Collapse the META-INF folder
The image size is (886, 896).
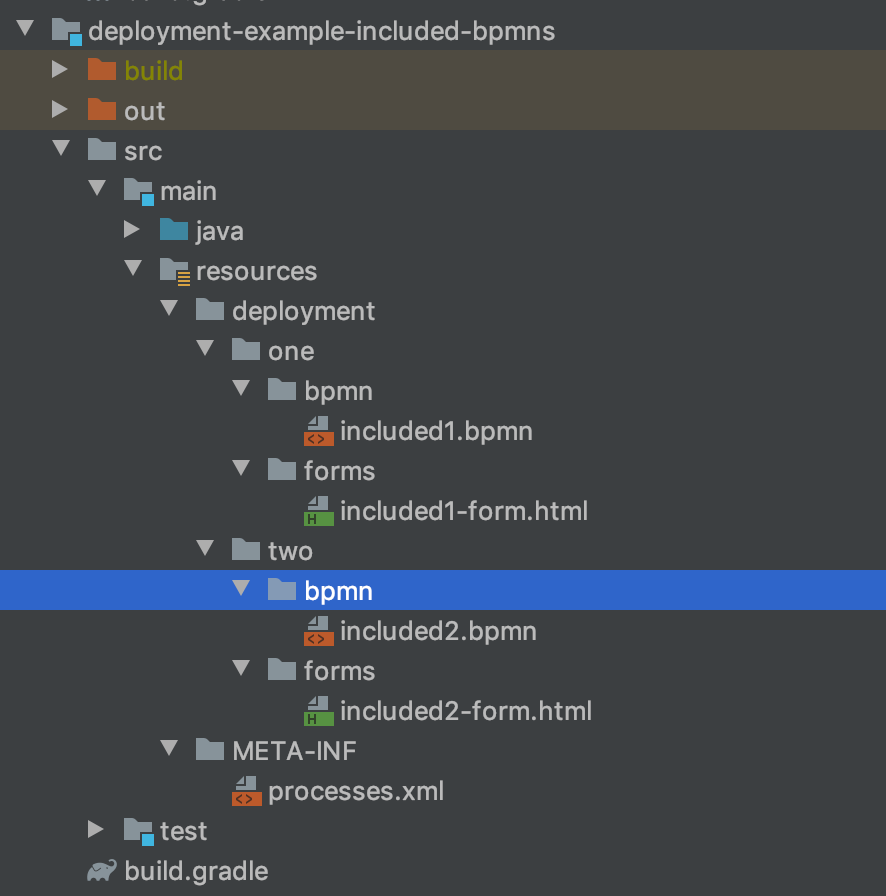click(x=169, y=749)
